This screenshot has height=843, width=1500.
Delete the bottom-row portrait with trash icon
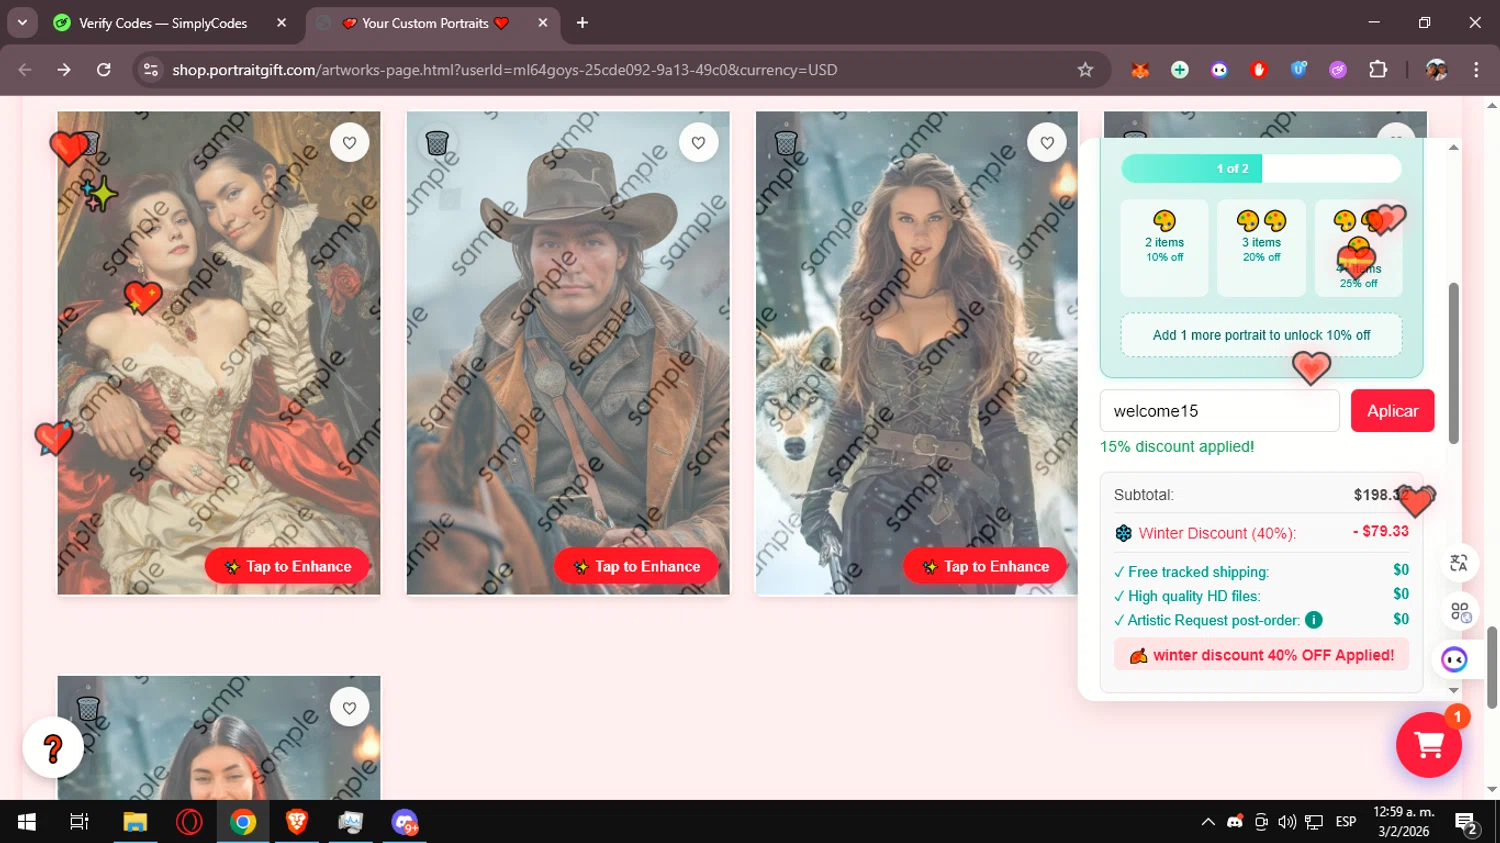[x=88, y=708]
